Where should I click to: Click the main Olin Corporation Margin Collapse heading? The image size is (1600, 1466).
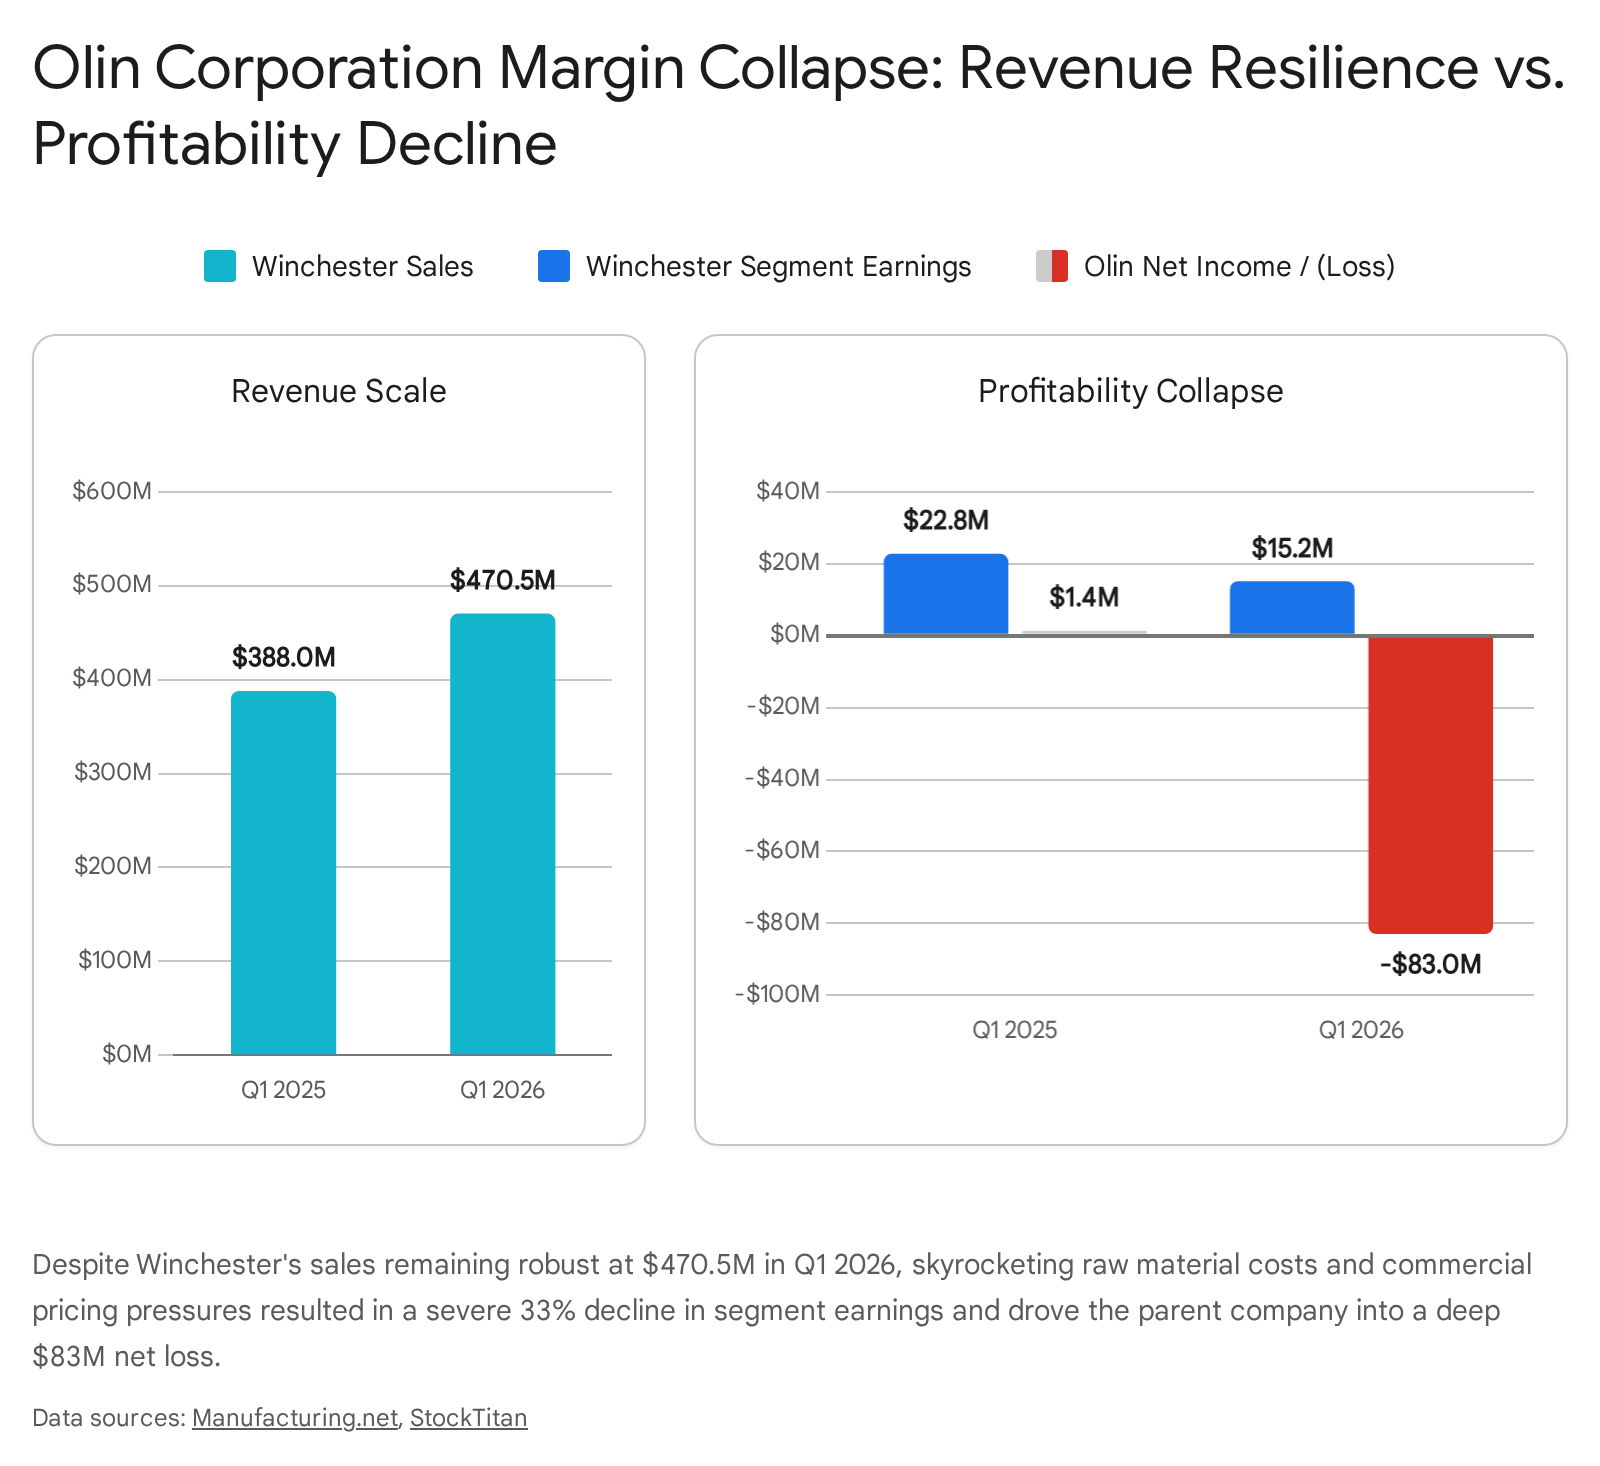click(x=799, y=105)
